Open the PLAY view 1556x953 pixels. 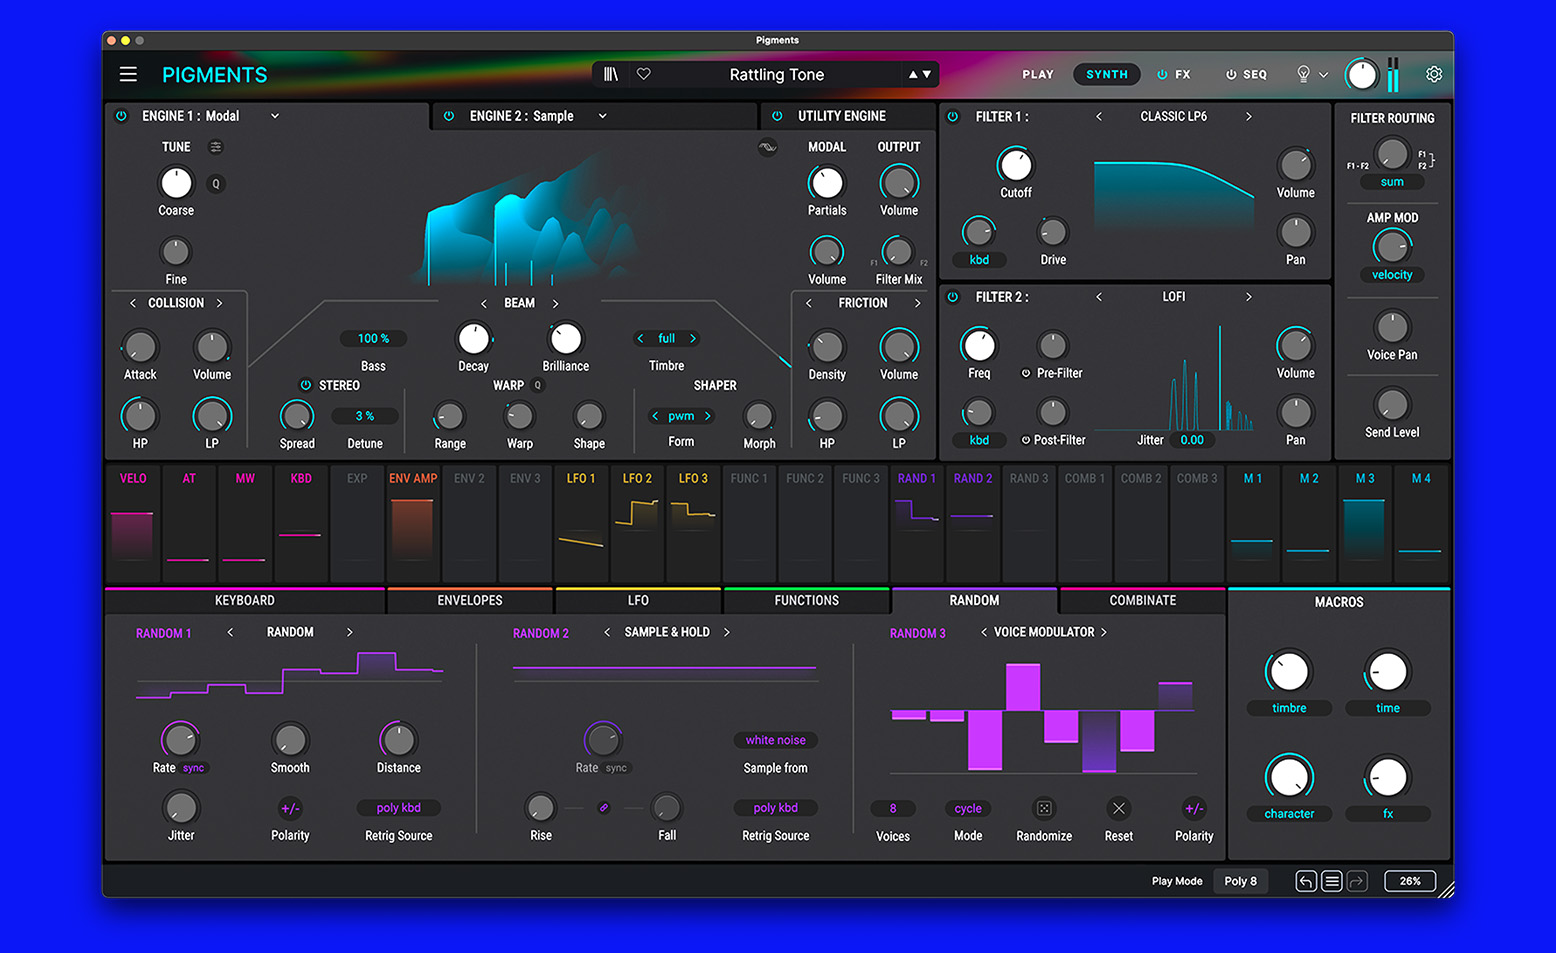click(1037, 74)
